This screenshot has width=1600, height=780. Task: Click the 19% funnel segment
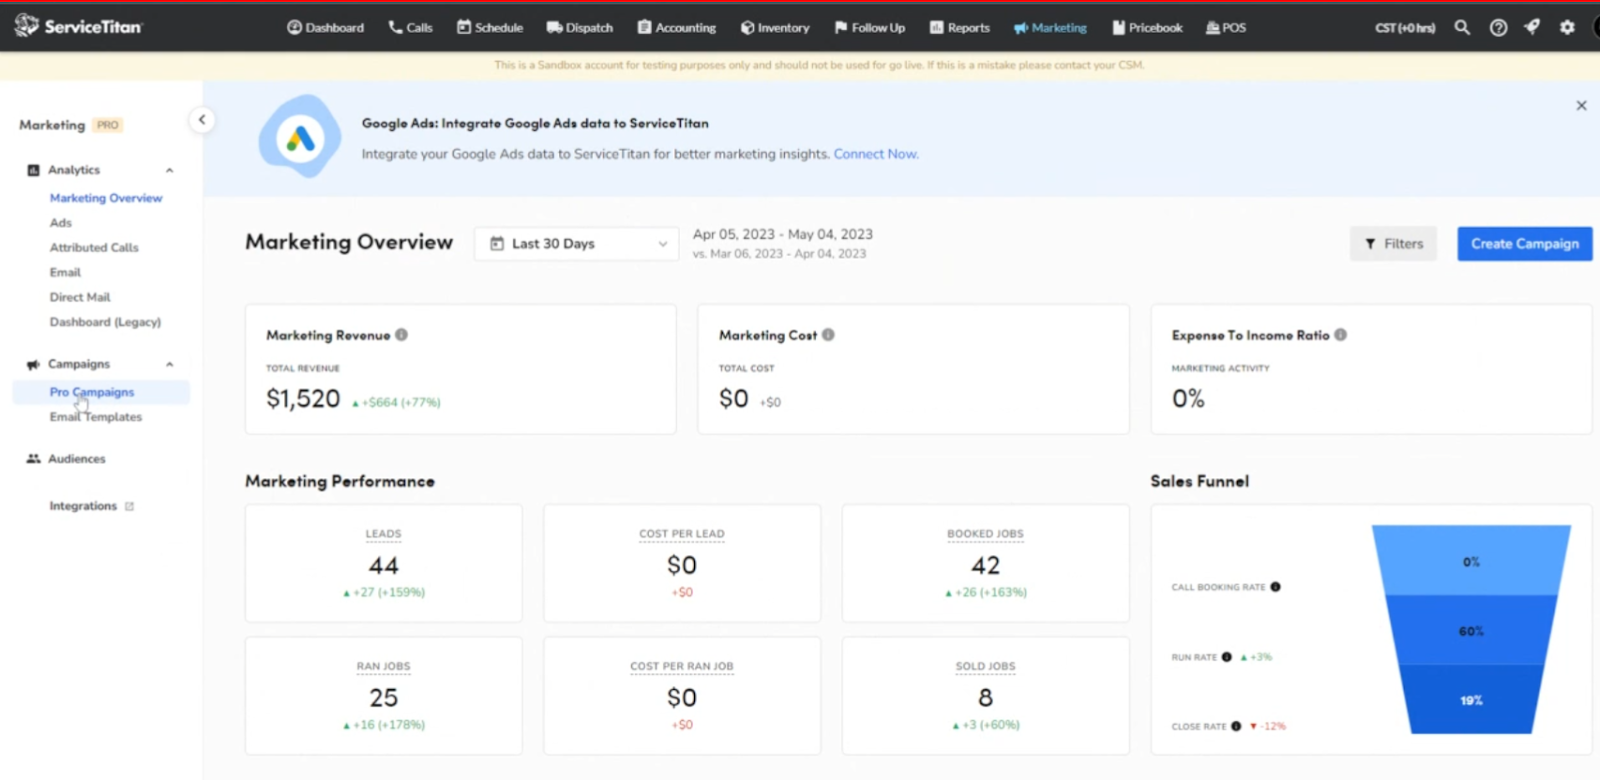click(1470, 700)
